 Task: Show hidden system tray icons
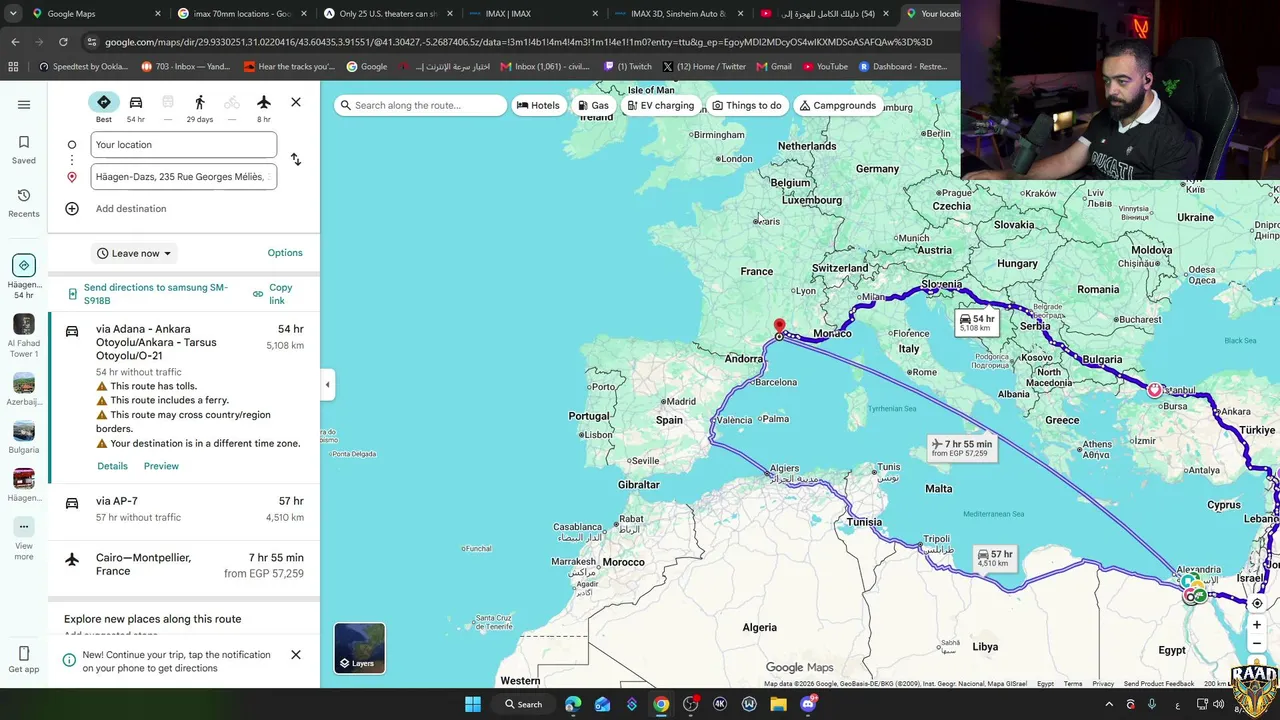[1109, 704]
